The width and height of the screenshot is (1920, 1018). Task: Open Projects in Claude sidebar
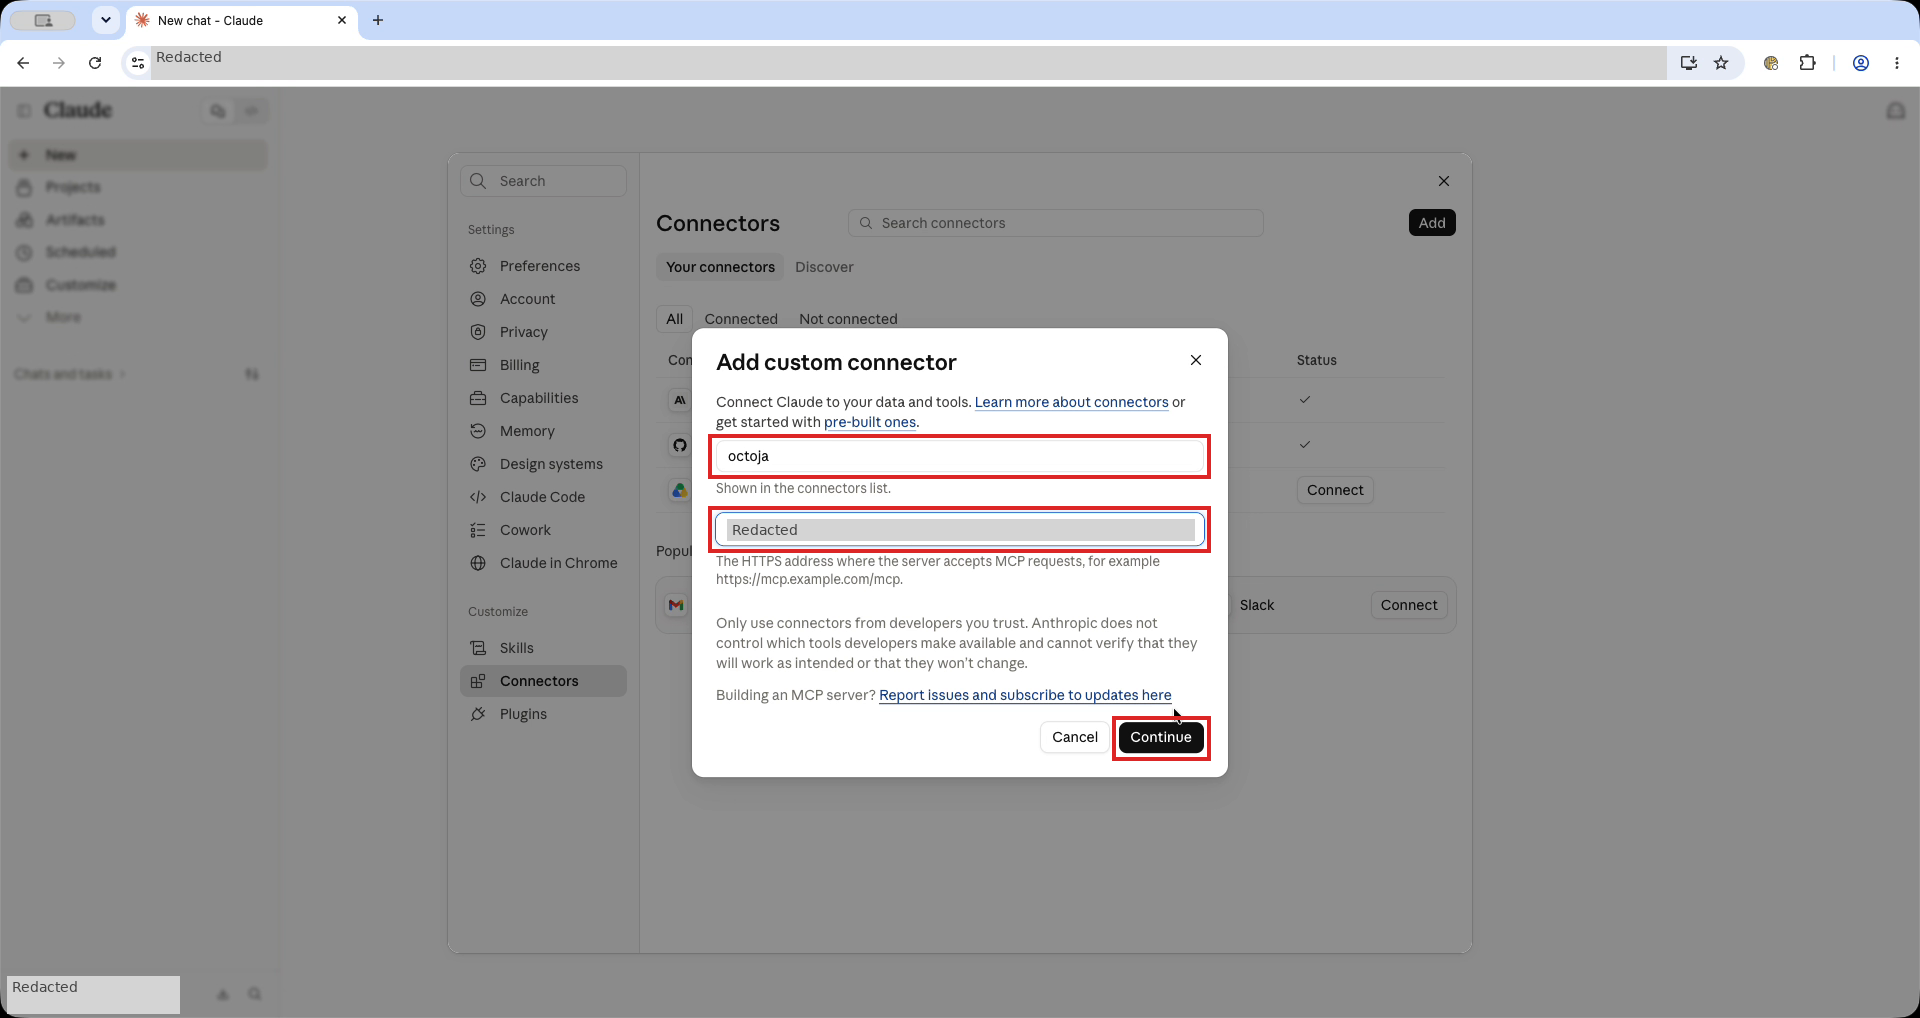138,187
